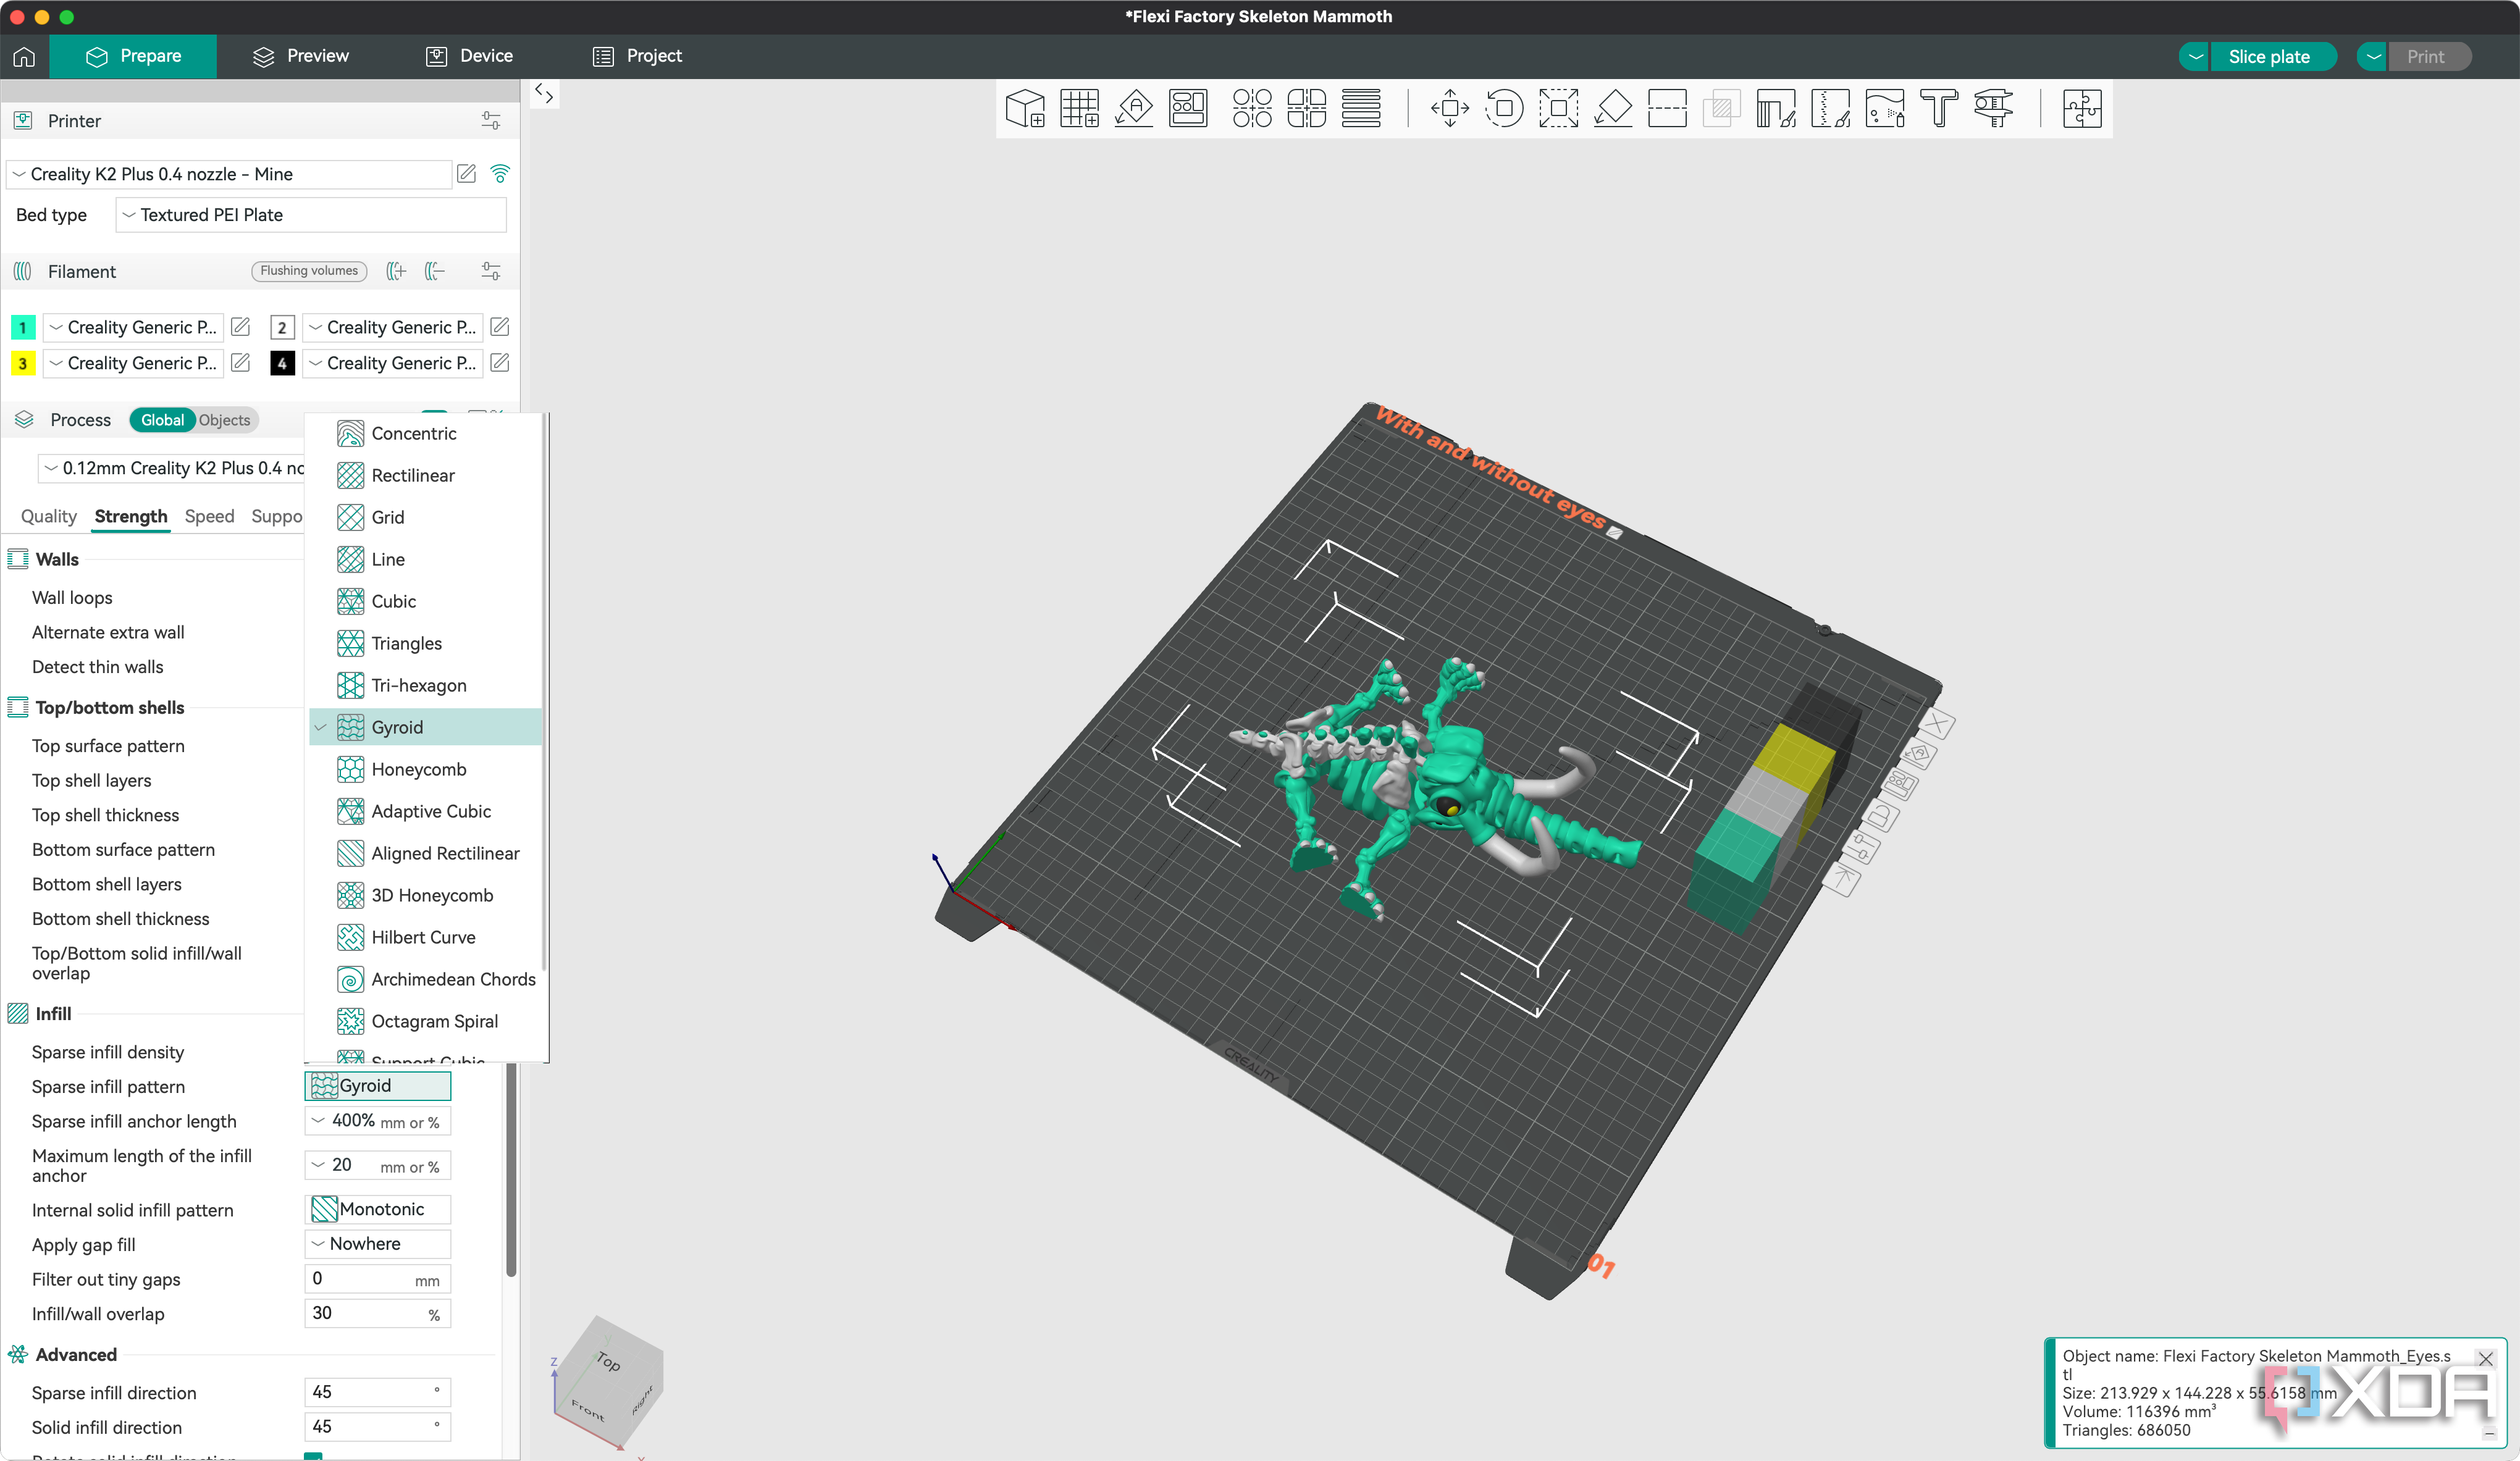Open the Bed type dropdown
This screenshot has width=2520, height=1461.
pyautogui.click(x=310, y=215)
